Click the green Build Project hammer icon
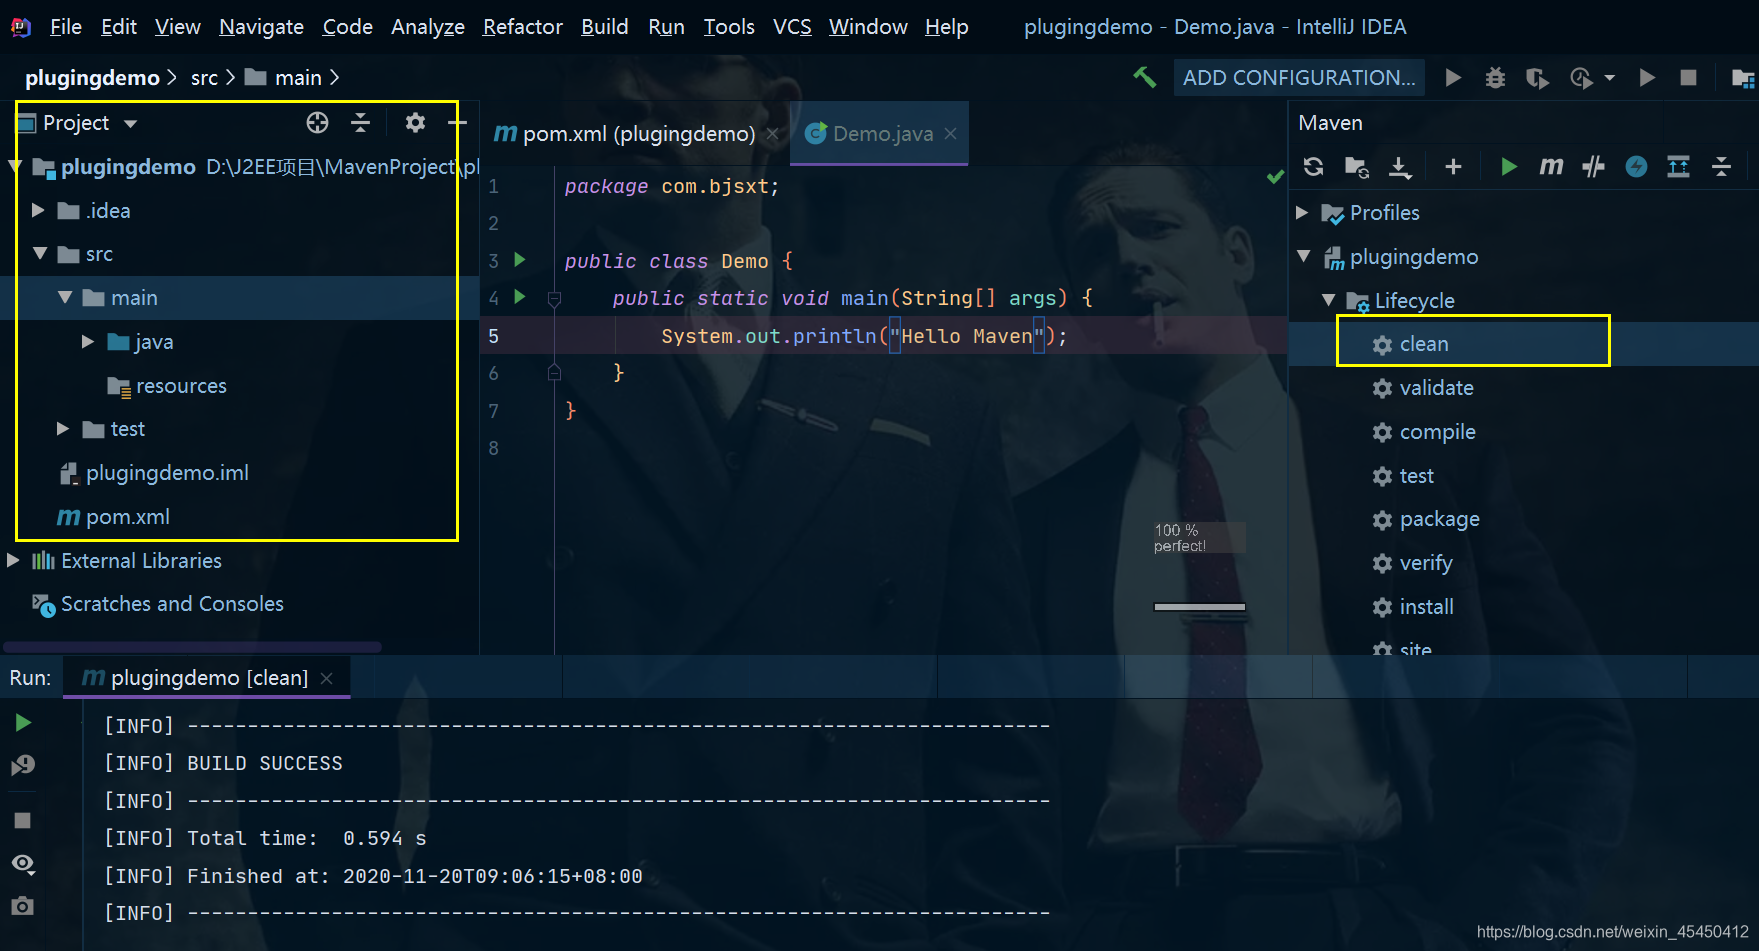The height and width of the screenshot is (951, 1759). (1144, 77)
